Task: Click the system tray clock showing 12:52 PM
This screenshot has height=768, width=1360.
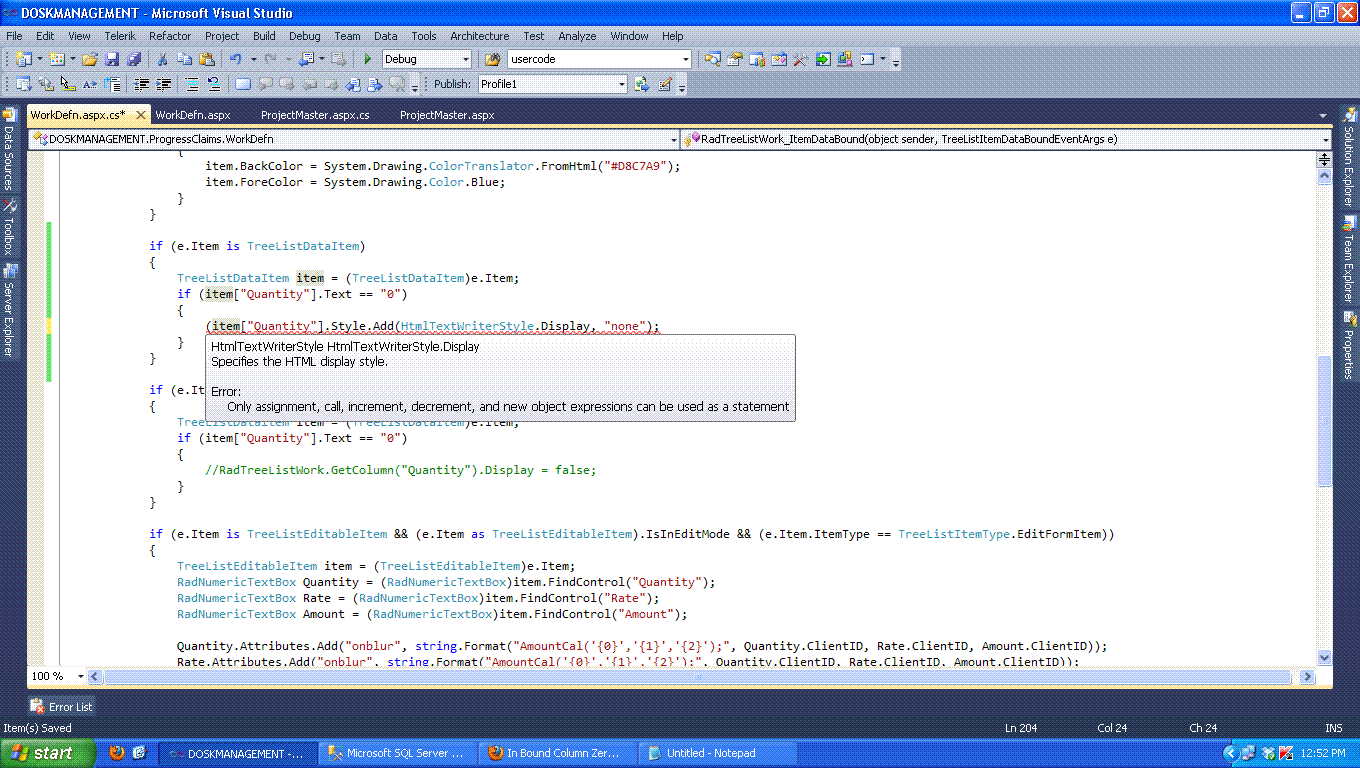Action: pyautogui.click(x=1322, y=753)
